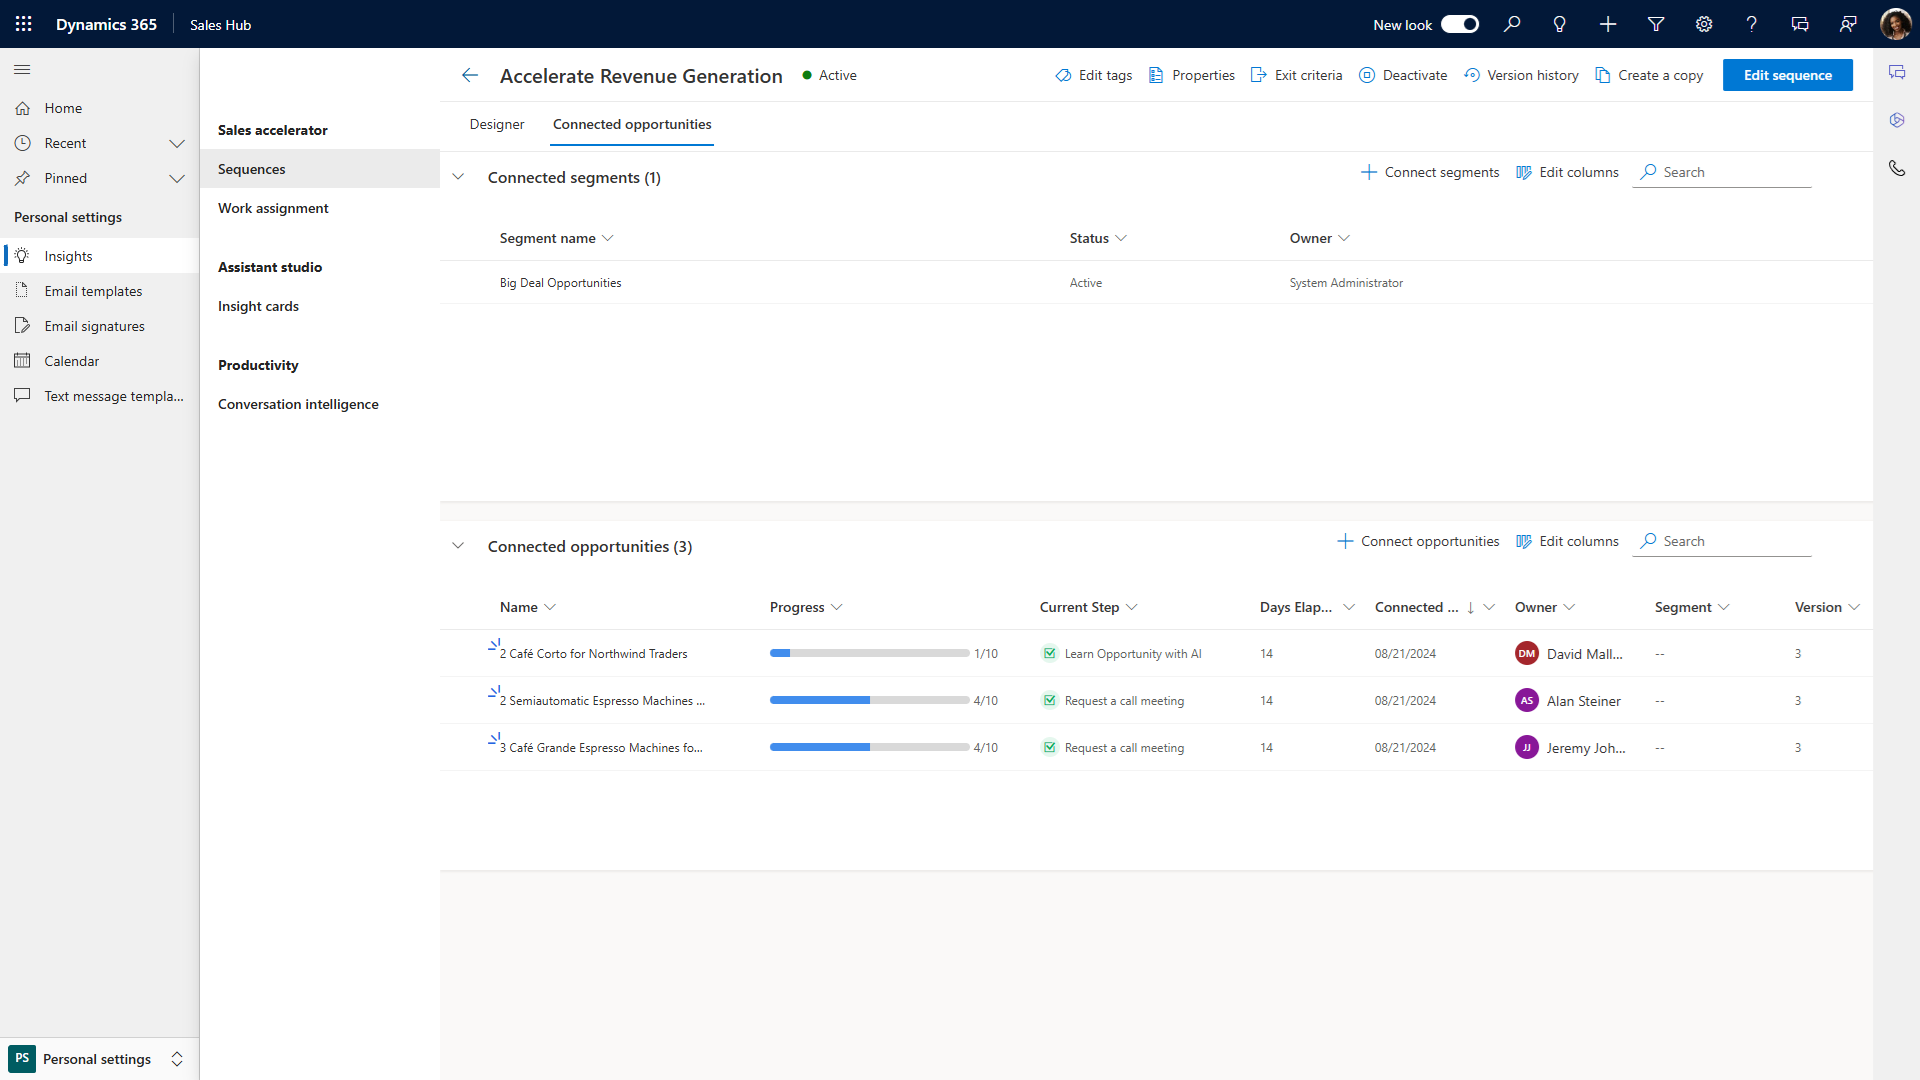
Task: Open Copilot from the right sidebar
Action: coord(1898,120)
